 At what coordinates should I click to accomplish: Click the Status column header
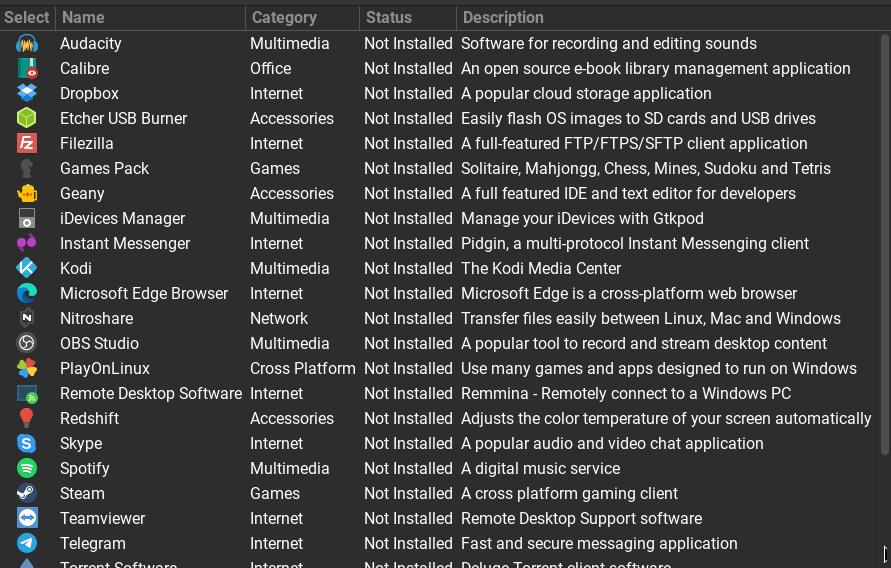click(407, 17)
